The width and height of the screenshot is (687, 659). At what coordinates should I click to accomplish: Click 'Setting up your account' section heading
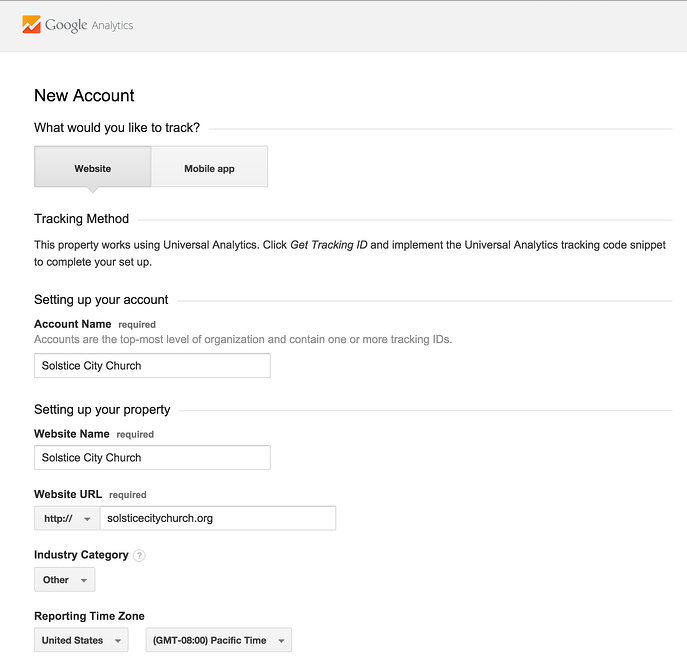pyautogui.click(x=101, y=300)
